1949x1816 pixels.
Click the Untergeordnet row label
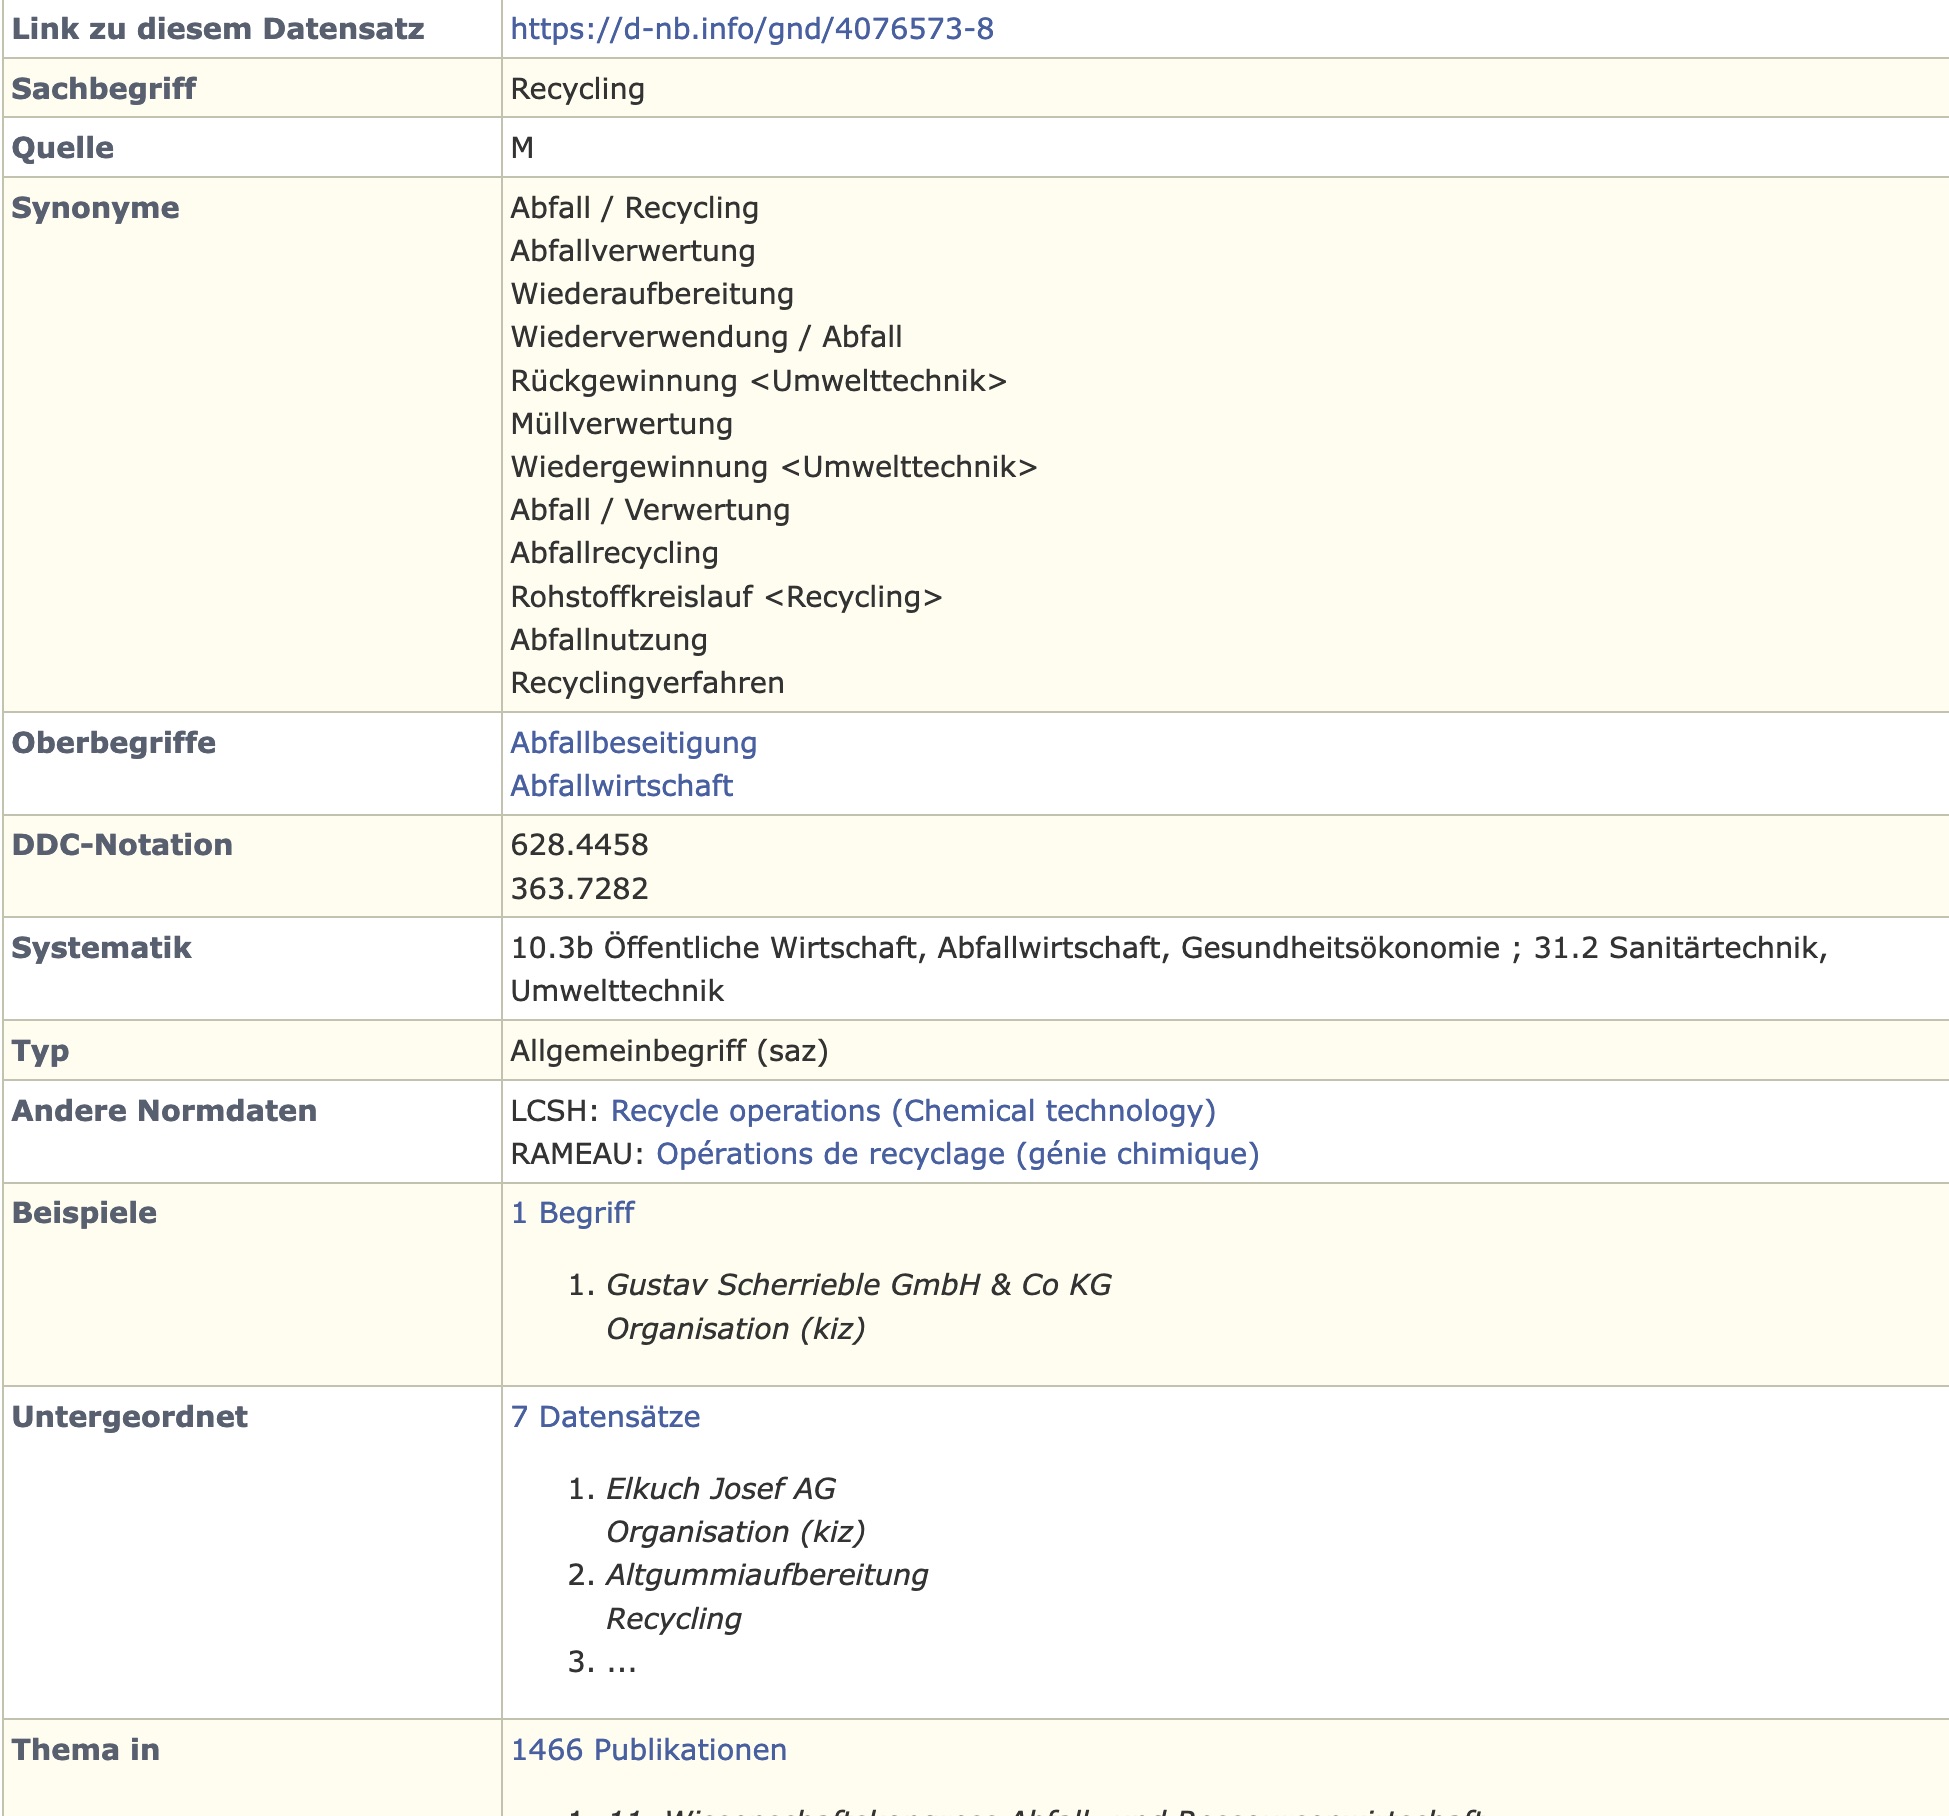click(129, 1417)
